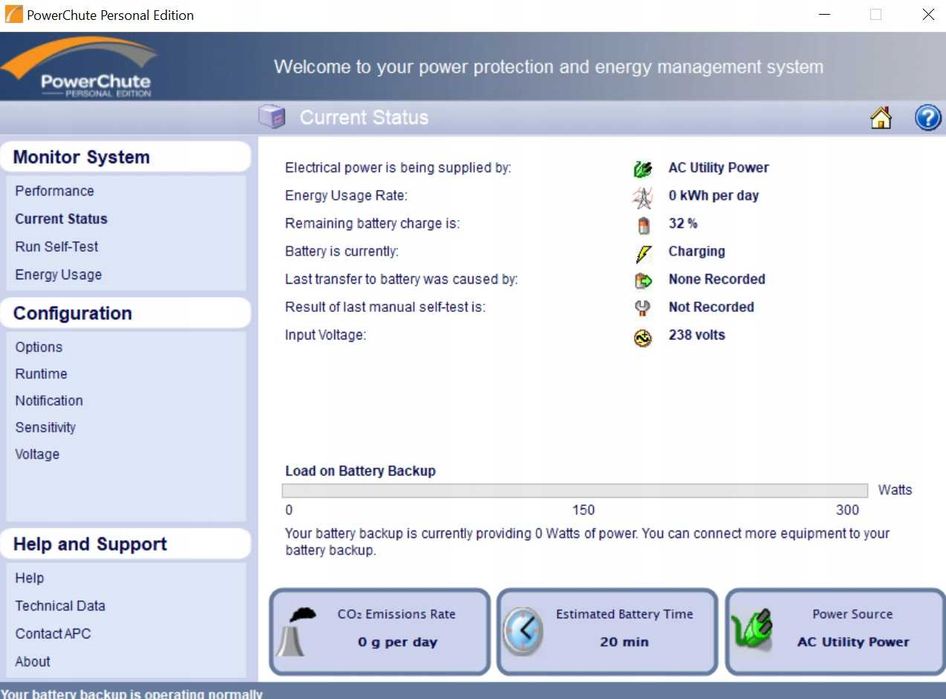Select Run Self-Test in Monitor System

pyautogui.click(x=57, y=247)
